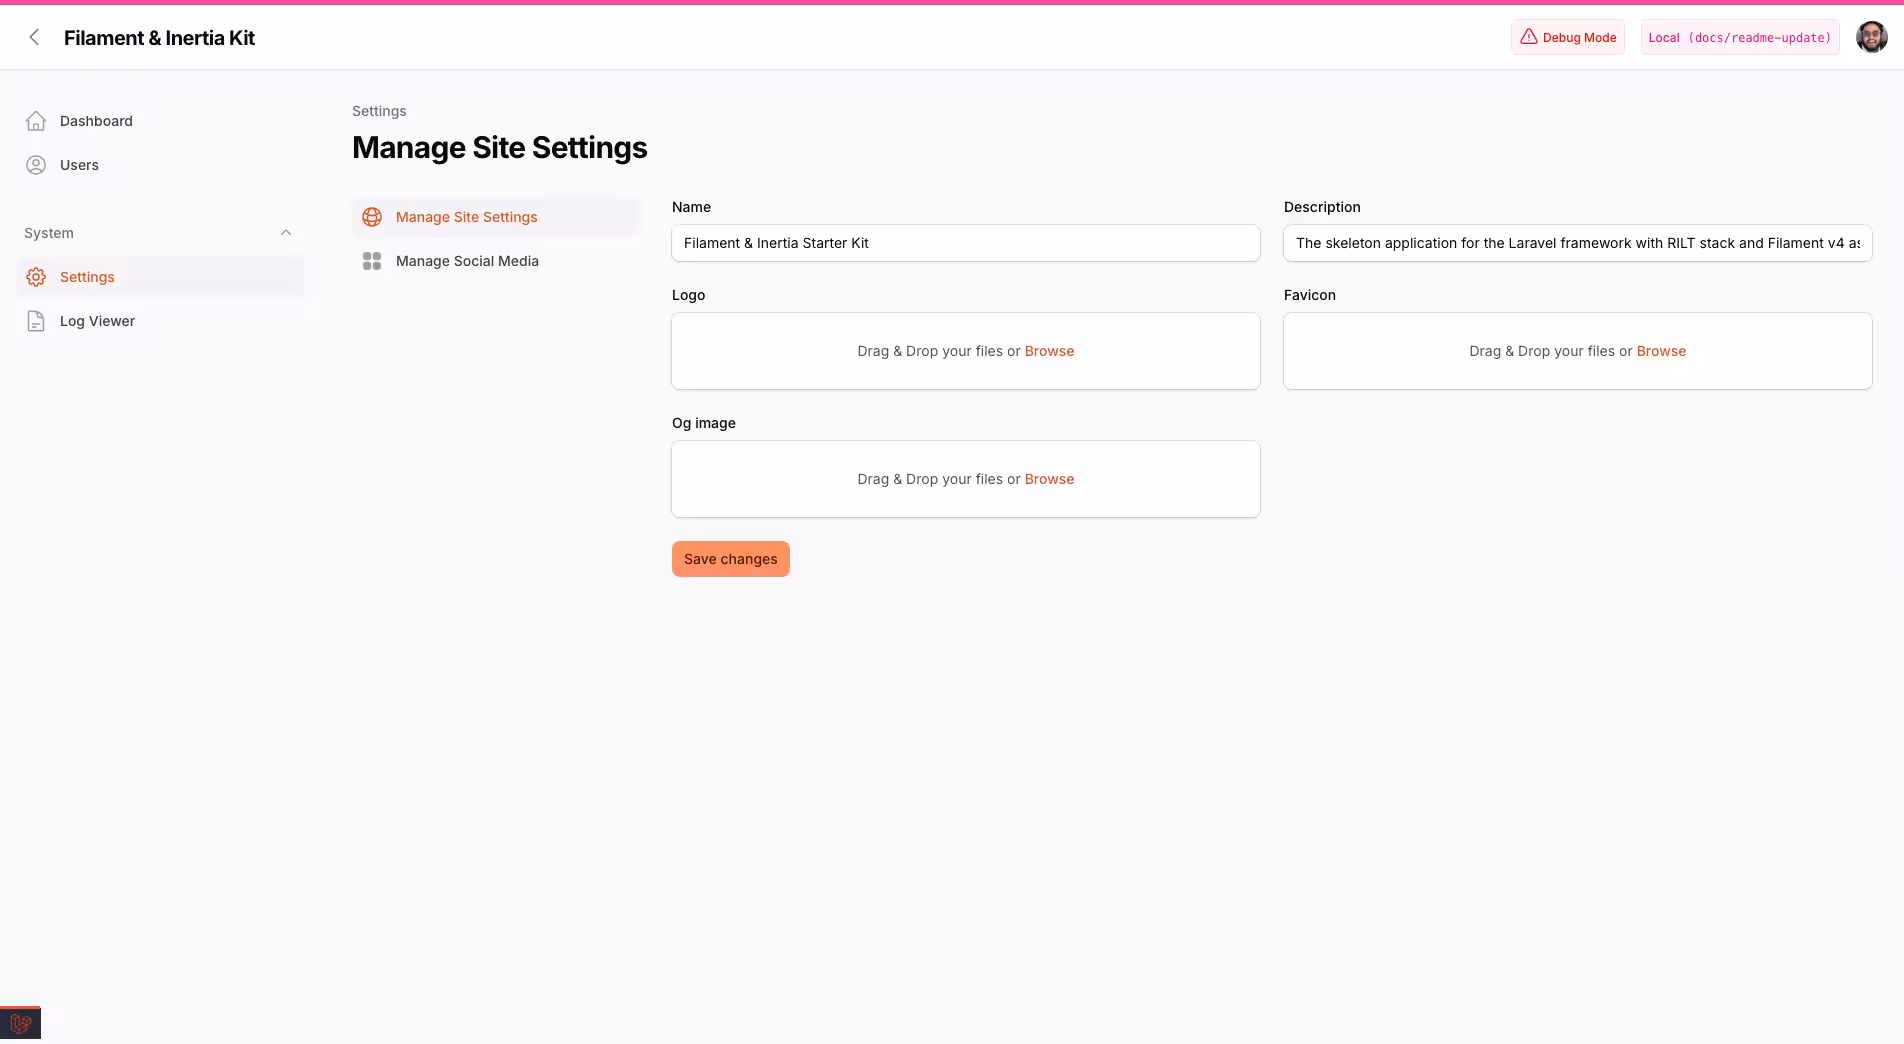Click the Og image drop zone
Viewport: 1904px width, 1044px height.
coord(966,479)
